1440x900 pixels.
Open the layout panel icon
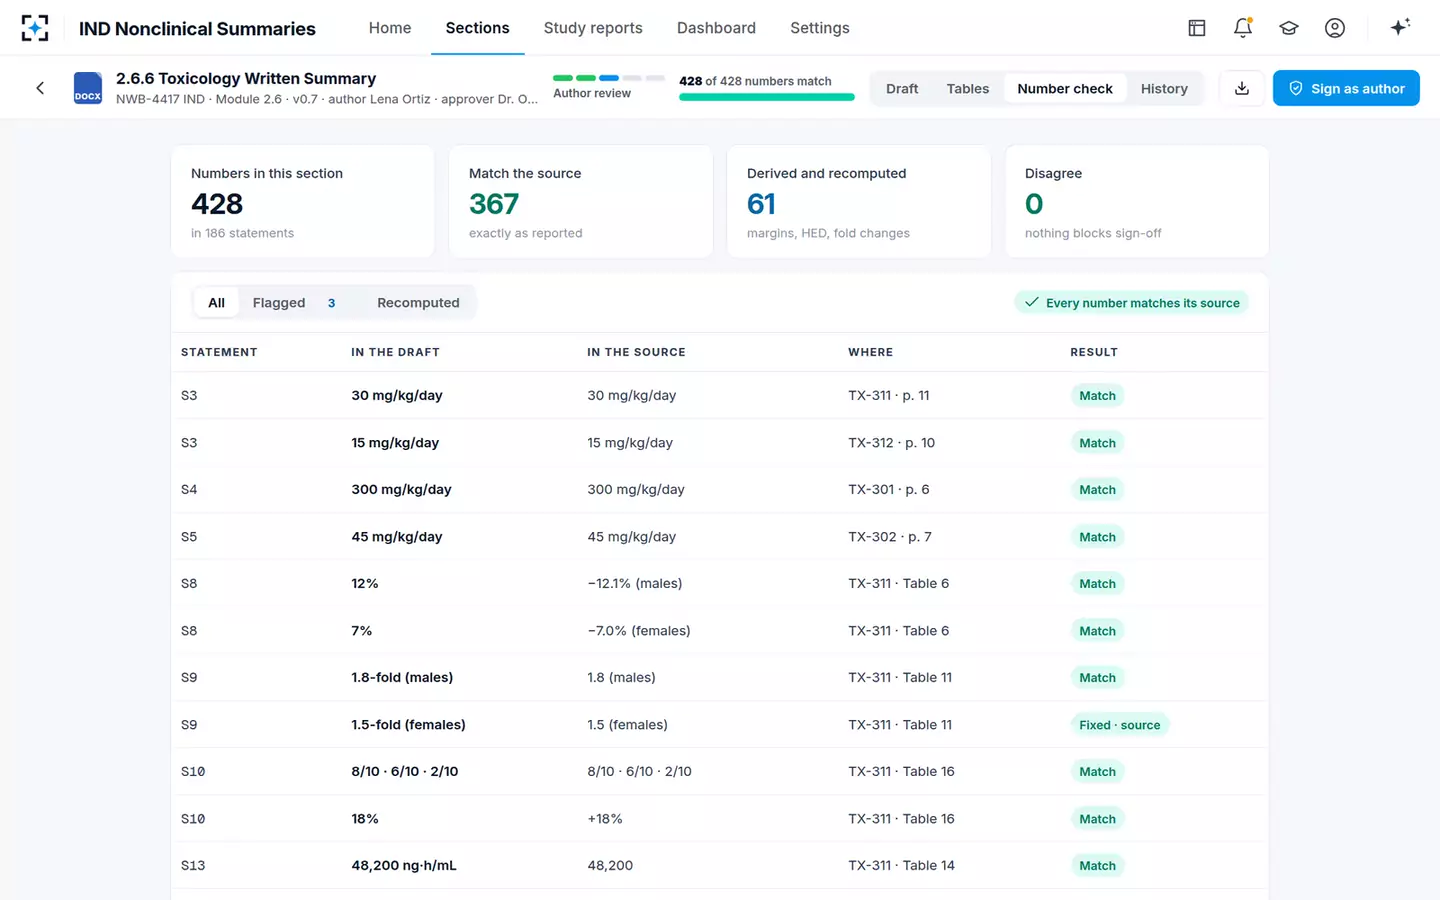pyautogui.click(x=1197, y=28)
